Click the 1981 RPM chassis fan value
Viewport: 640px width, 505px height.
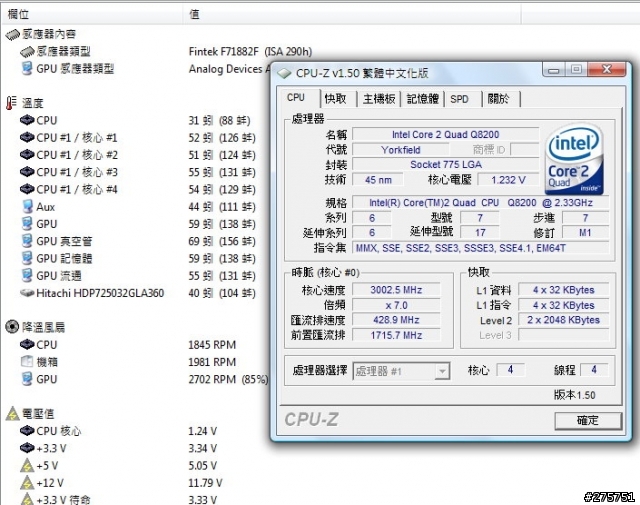pyautogui.click(x=212, y=362)
